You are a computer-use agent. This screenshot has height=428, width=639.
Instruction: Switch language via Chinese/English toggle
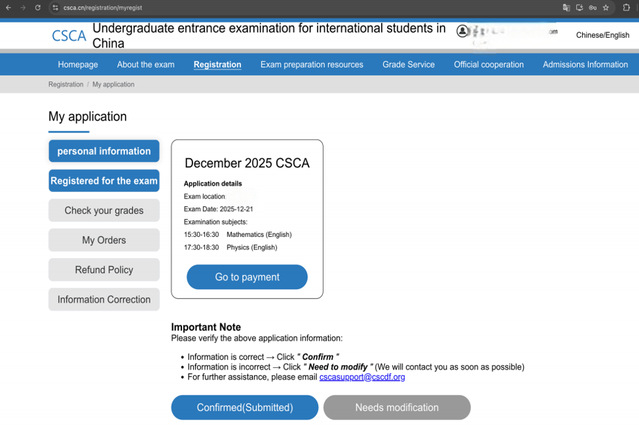[x=603, y=36]
